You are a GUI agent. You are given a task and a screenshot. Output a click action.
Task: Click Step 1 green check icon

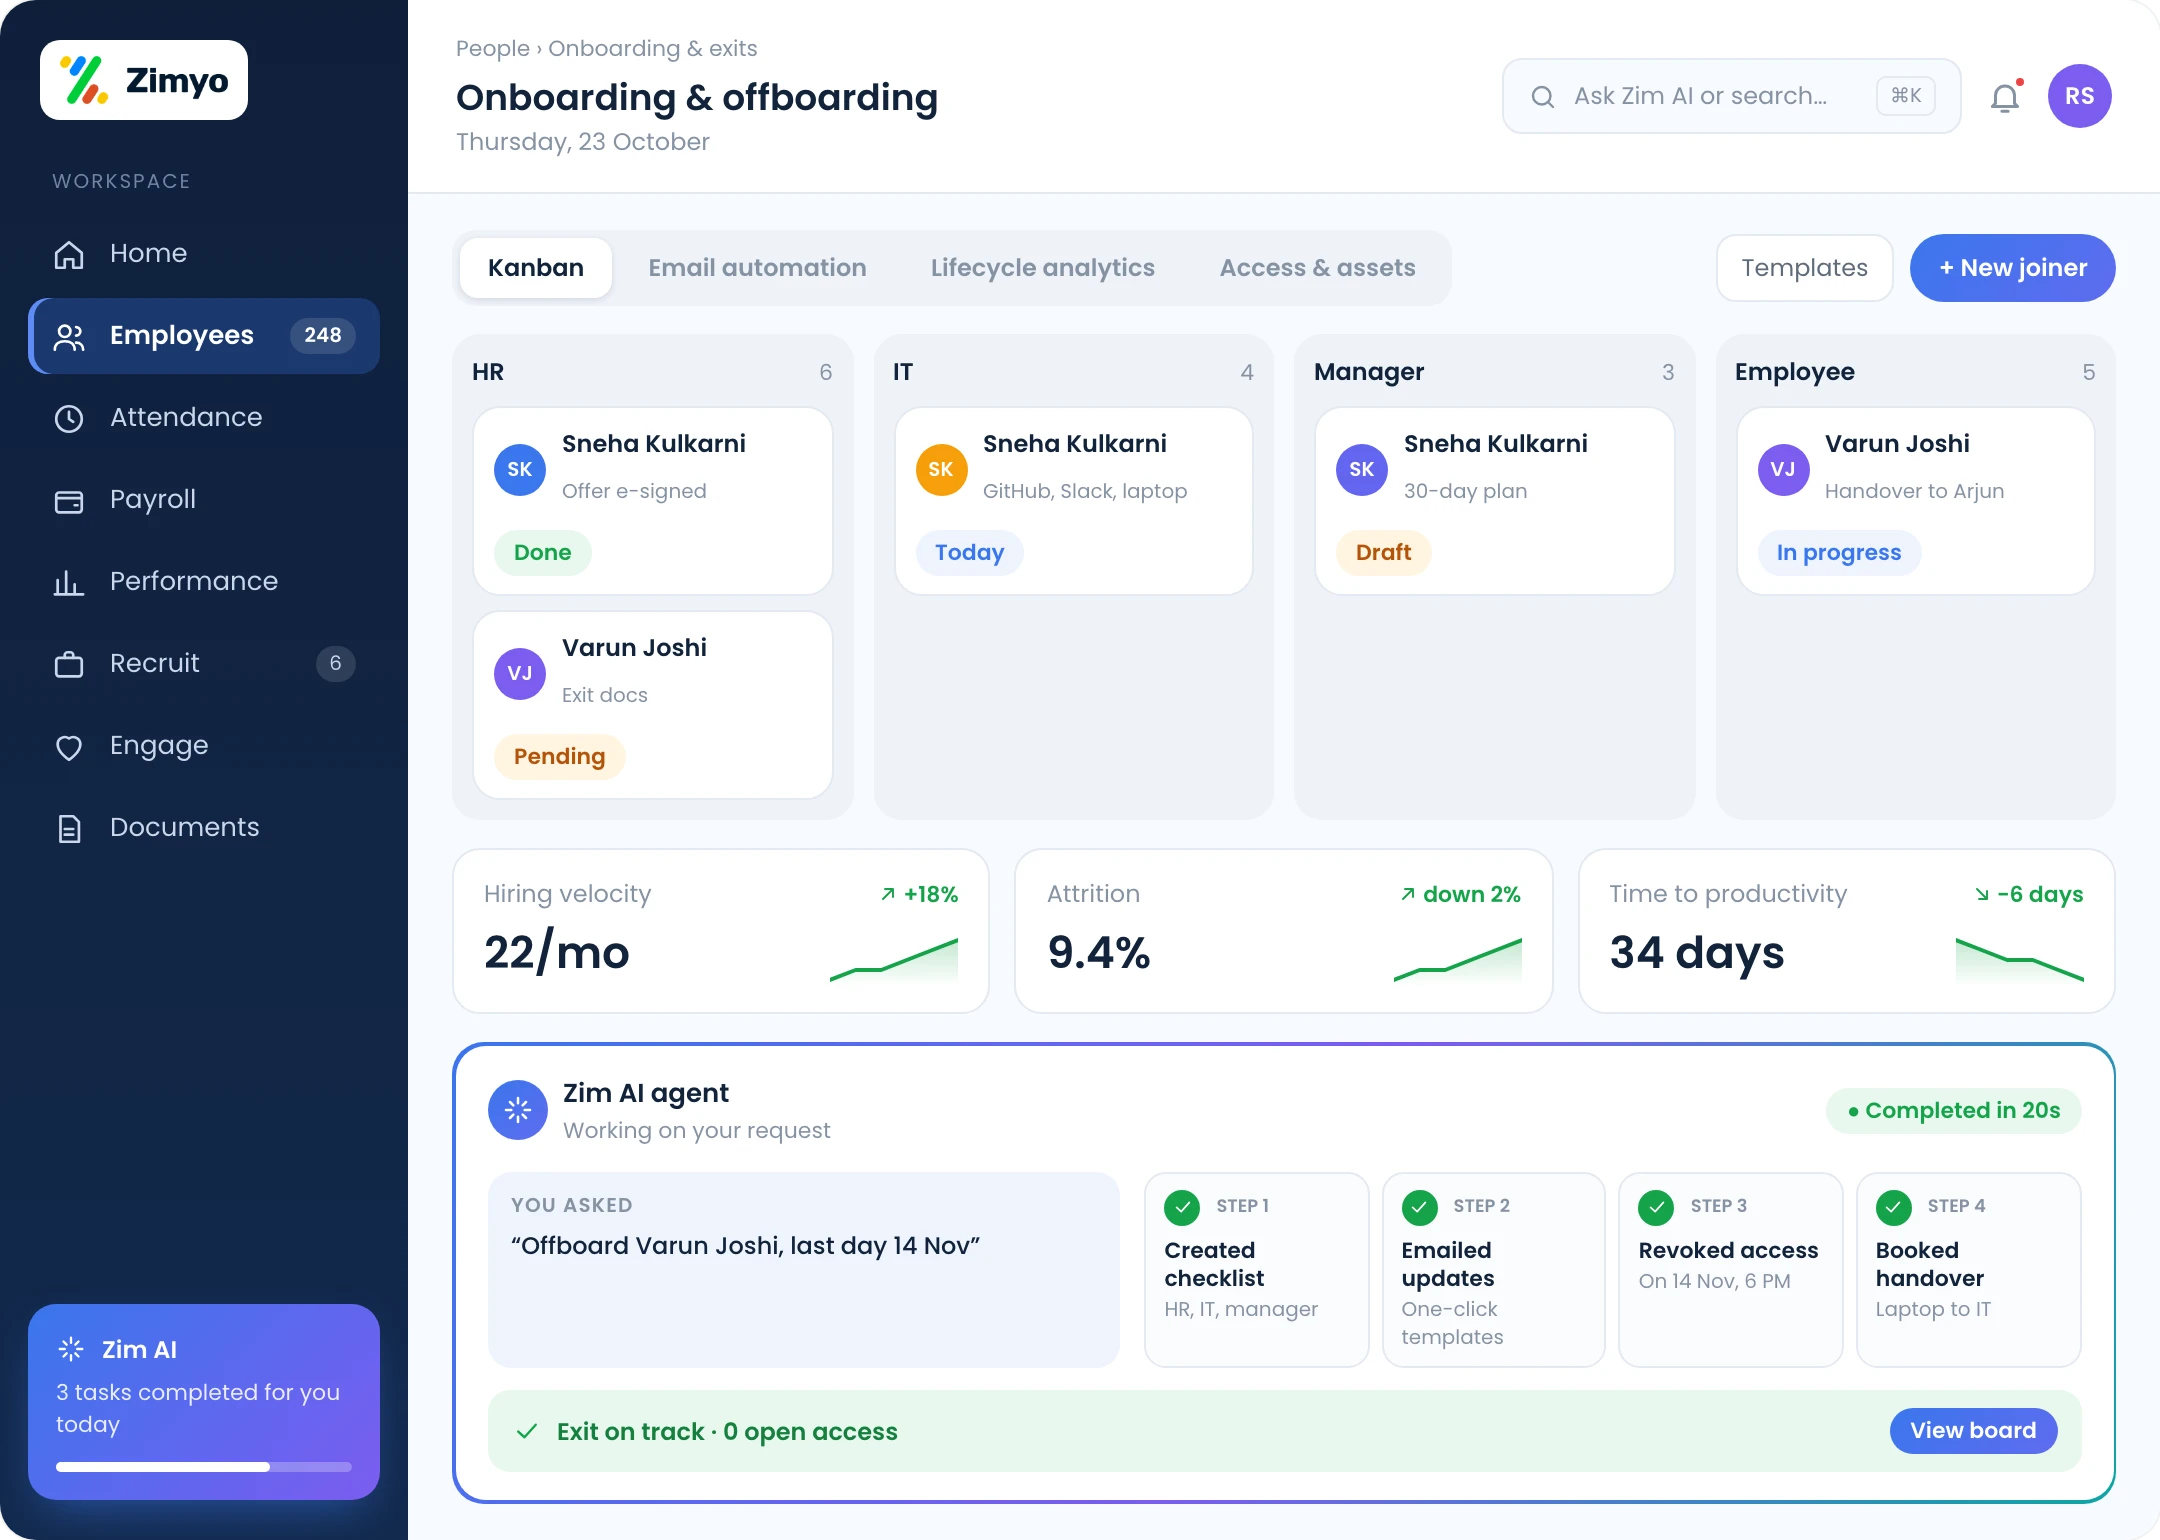(1182, 1208)
